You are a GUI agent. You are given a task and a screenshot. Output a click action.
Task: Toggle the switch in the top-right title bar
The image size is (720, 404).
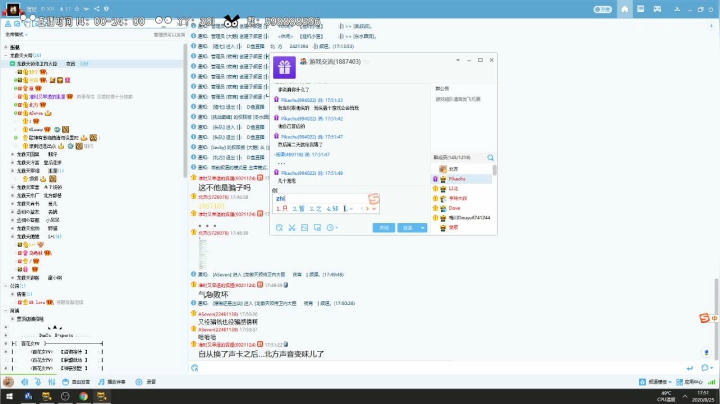602,9
